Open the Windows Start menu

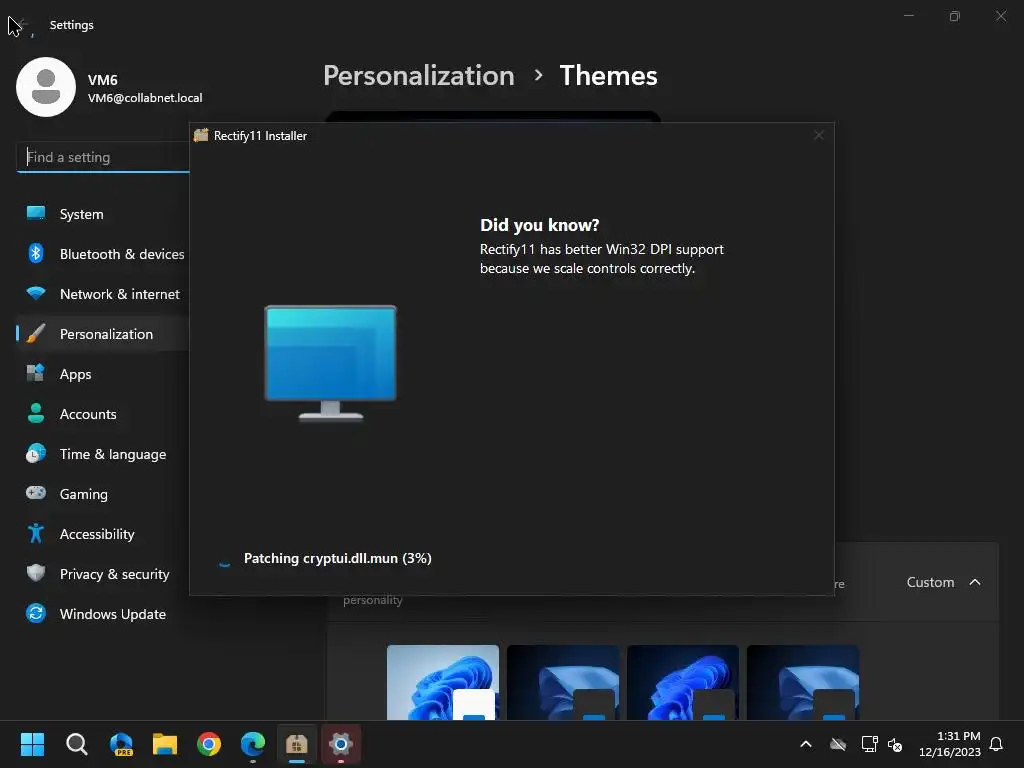[33, 744]
